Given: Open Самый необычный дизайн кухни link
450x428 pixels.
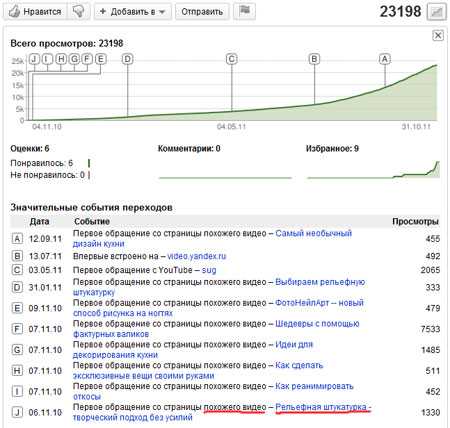Looking at the screenshot, I should (212, 238).
